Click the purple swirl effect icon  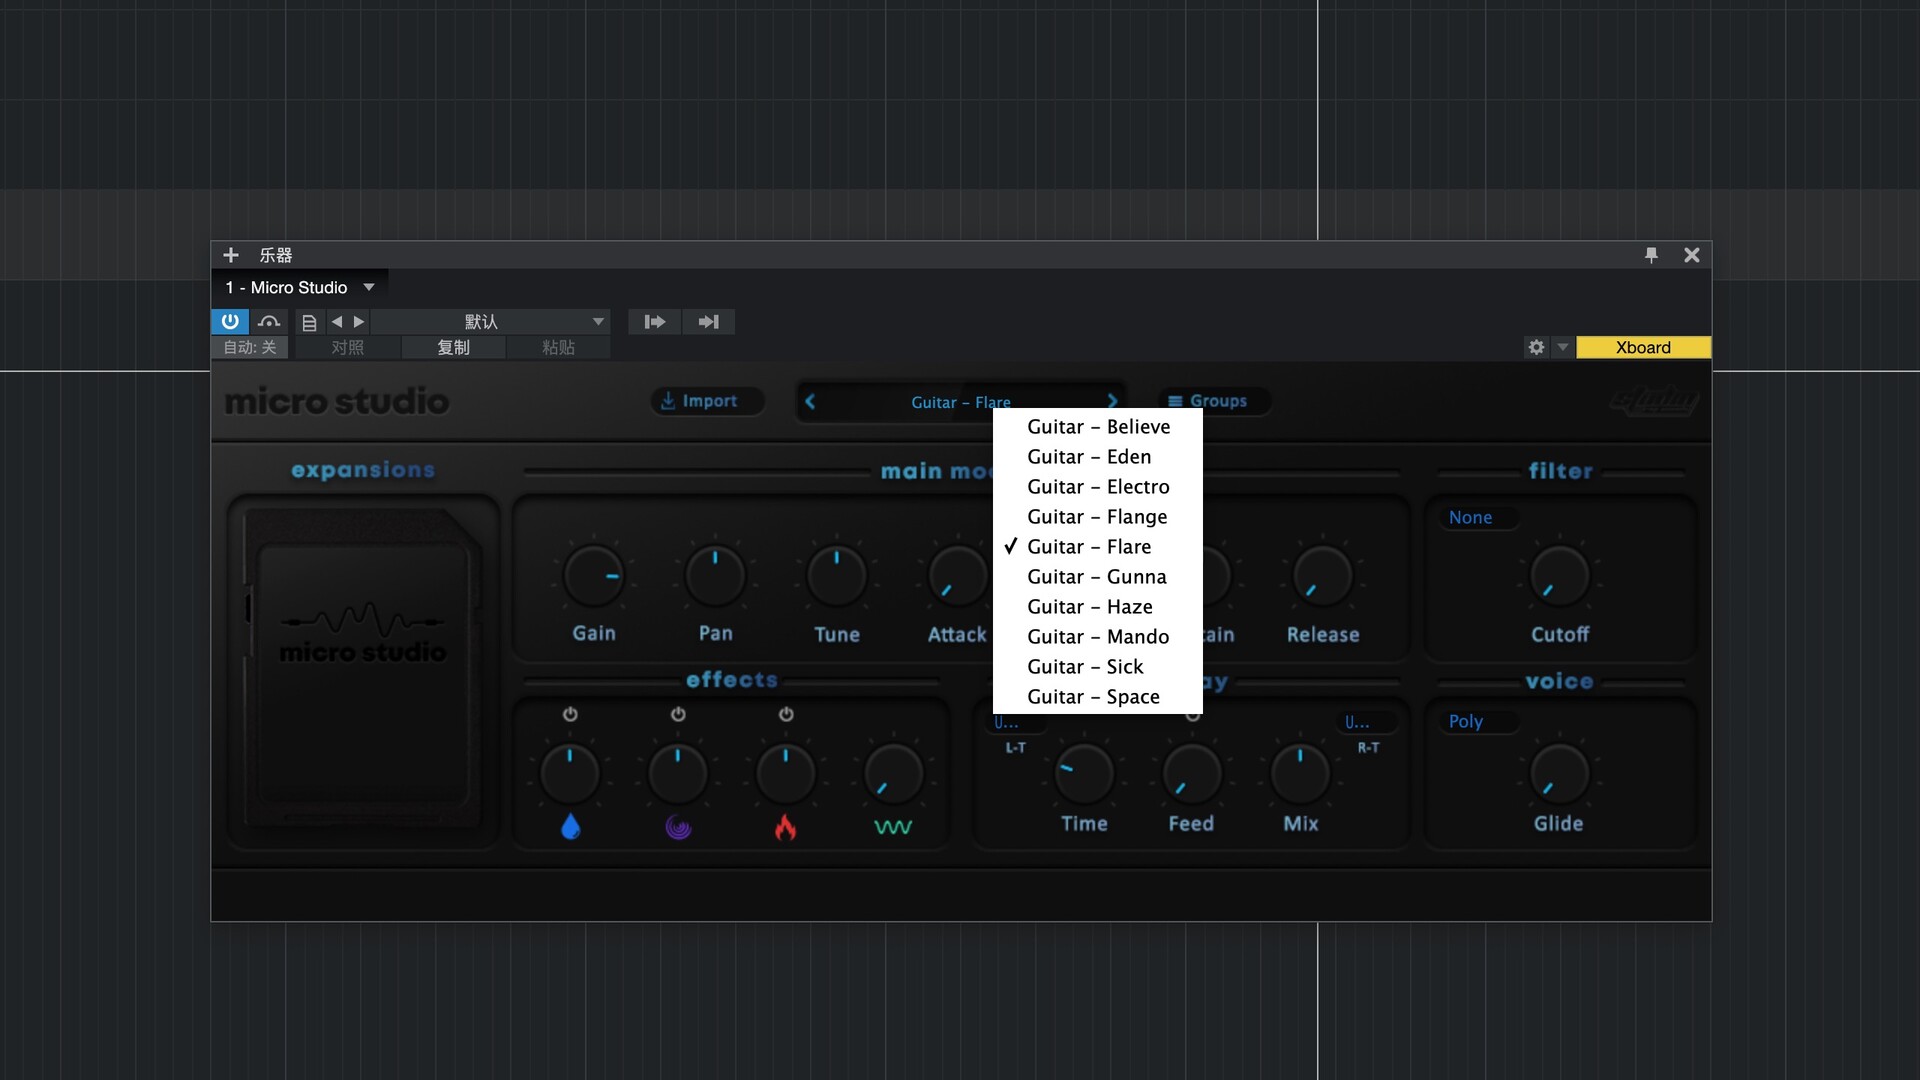tap(678, 827)
